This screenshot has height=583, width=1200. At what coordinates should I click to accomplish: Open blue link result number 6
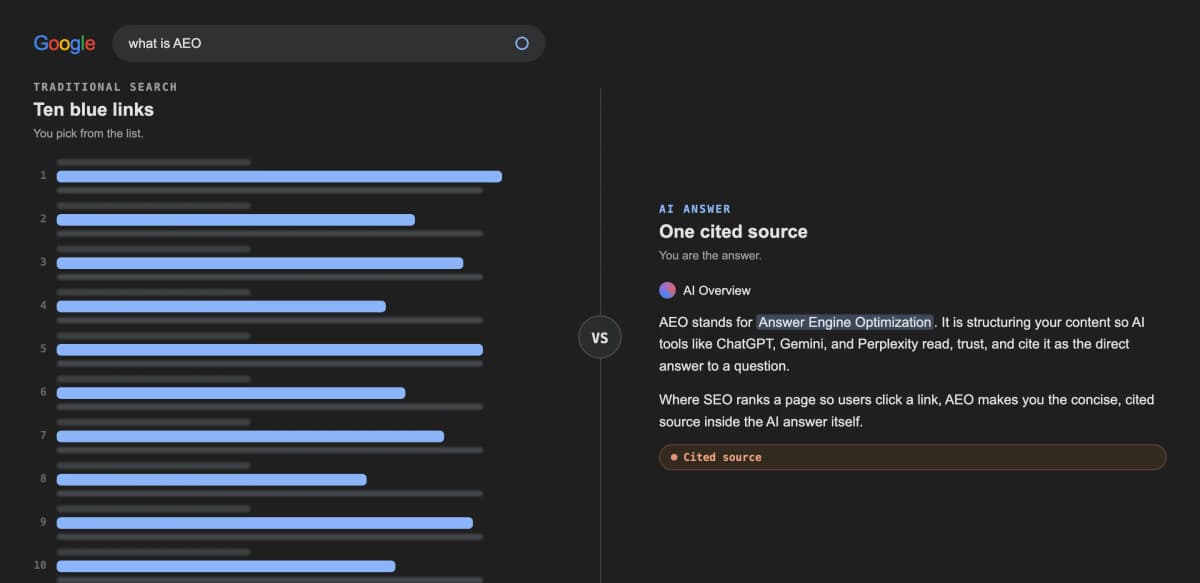tap(231, 393)
